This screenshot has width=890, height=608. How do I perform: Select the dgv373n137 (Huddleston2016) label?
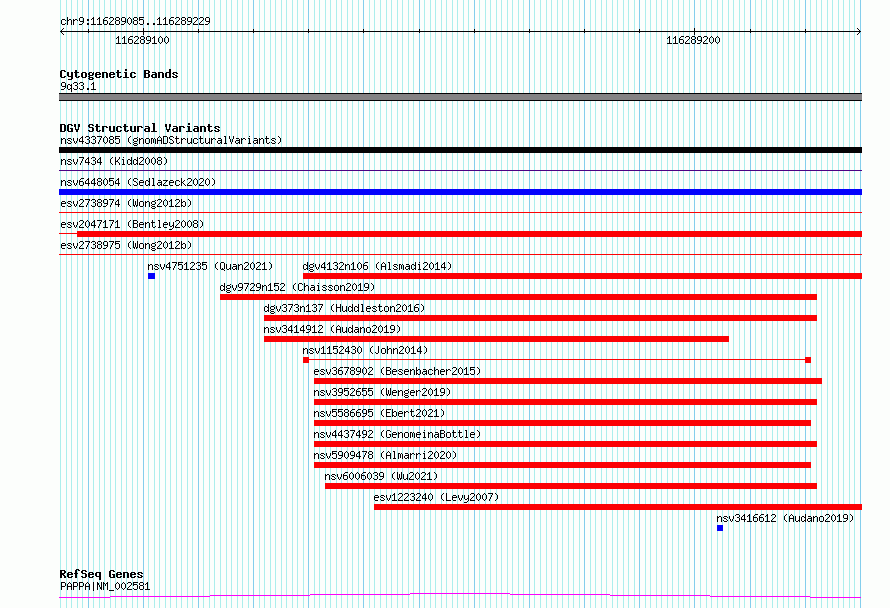344,308
